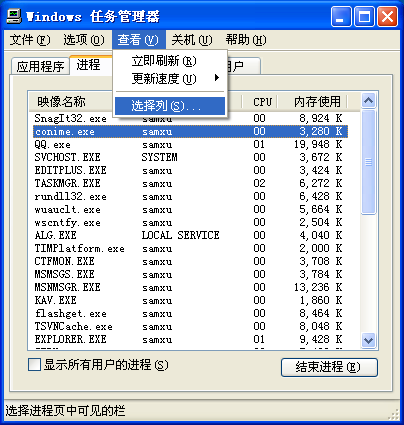Image resolution: width=404 pixels, height=425 pixels.
Task: Expand the 更新速度(U) submenu
Action: tap(170, 79)
